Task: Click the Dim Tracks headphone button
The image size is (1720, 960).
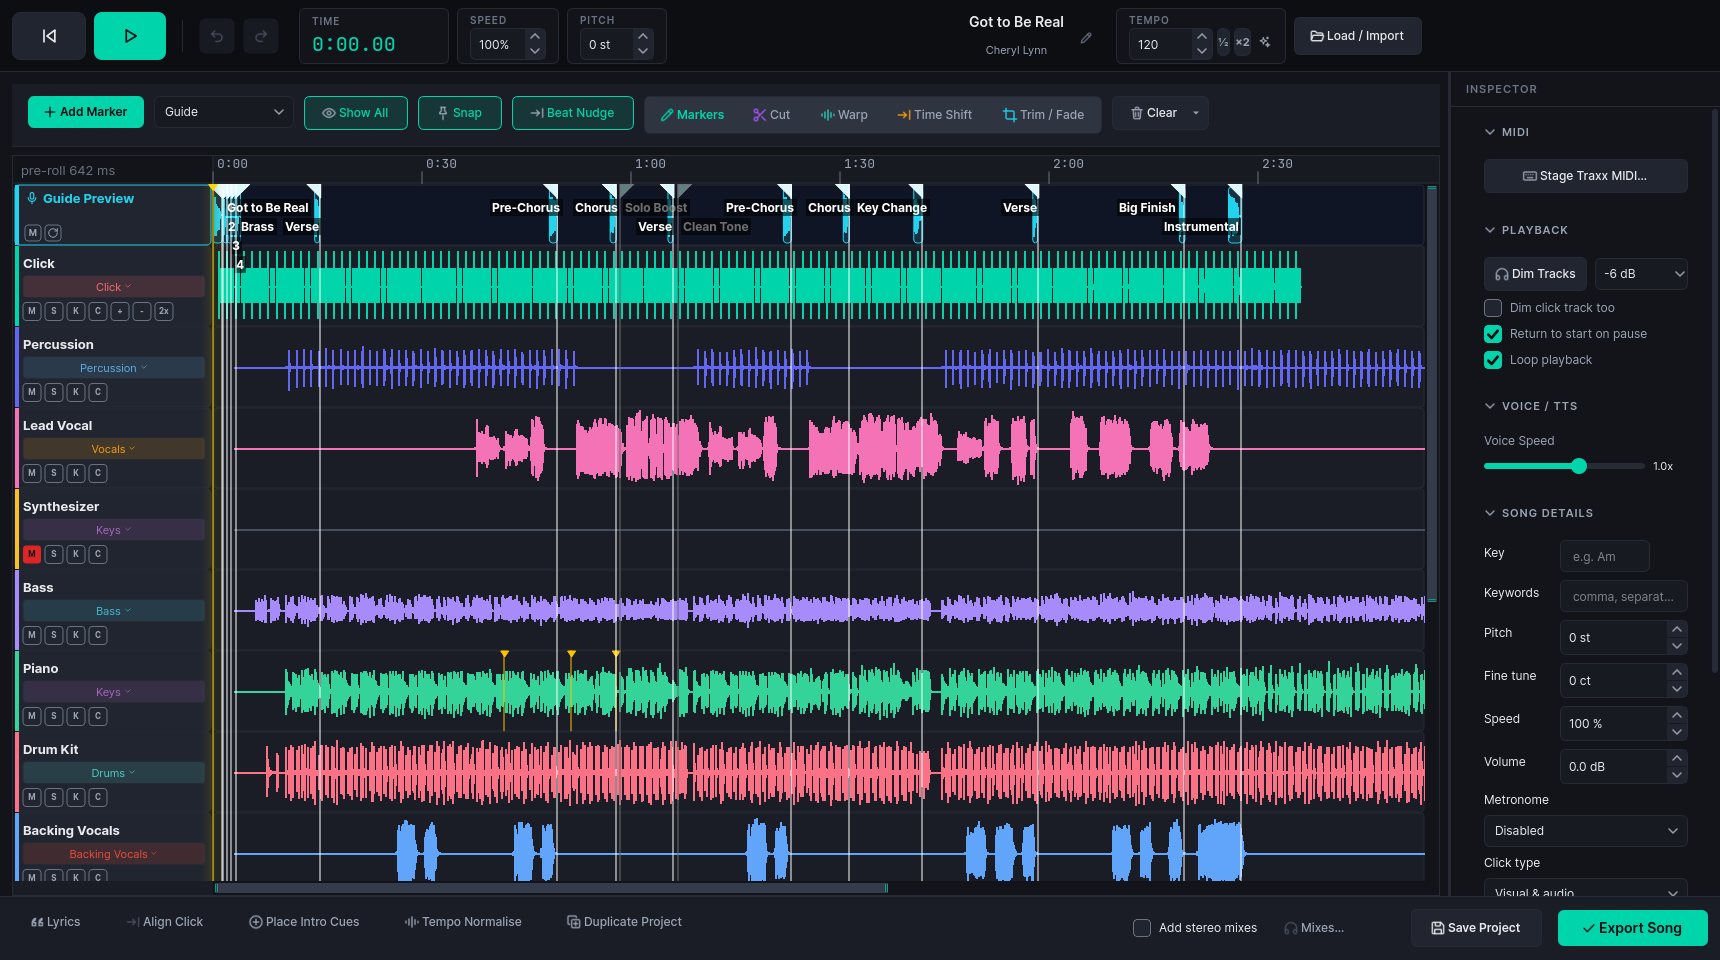Action: pos(1535,274)
